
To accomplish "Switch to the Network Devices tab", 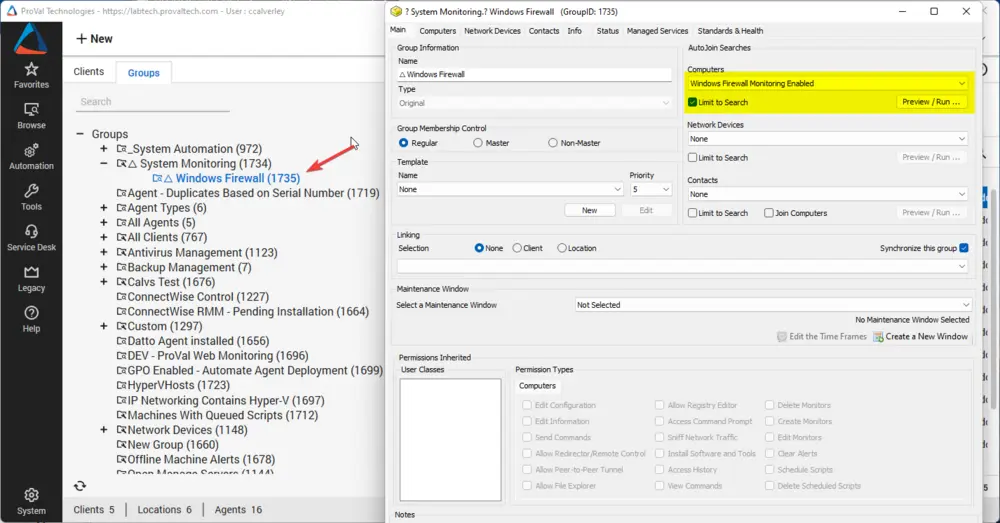I will tap(492, 31).
